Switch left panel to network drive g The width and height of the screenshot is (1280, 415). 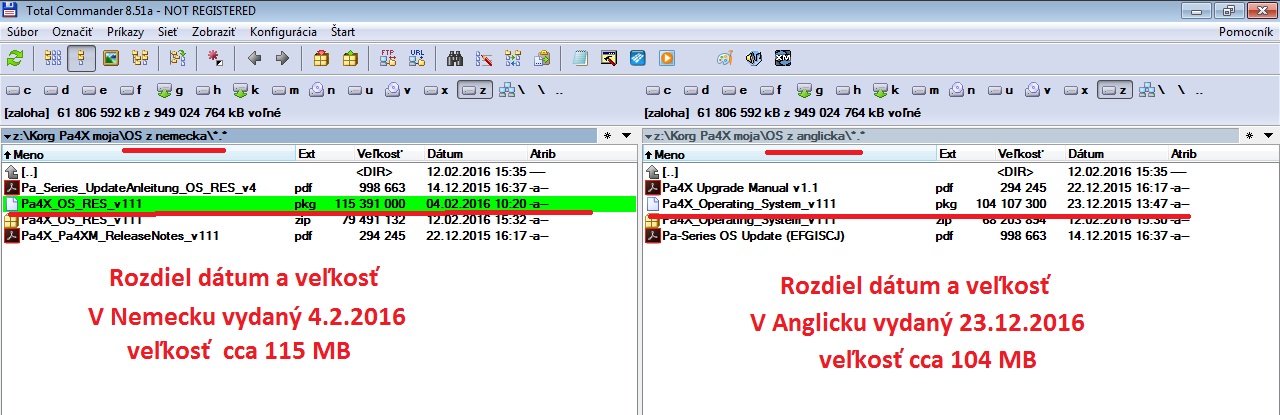171,89
